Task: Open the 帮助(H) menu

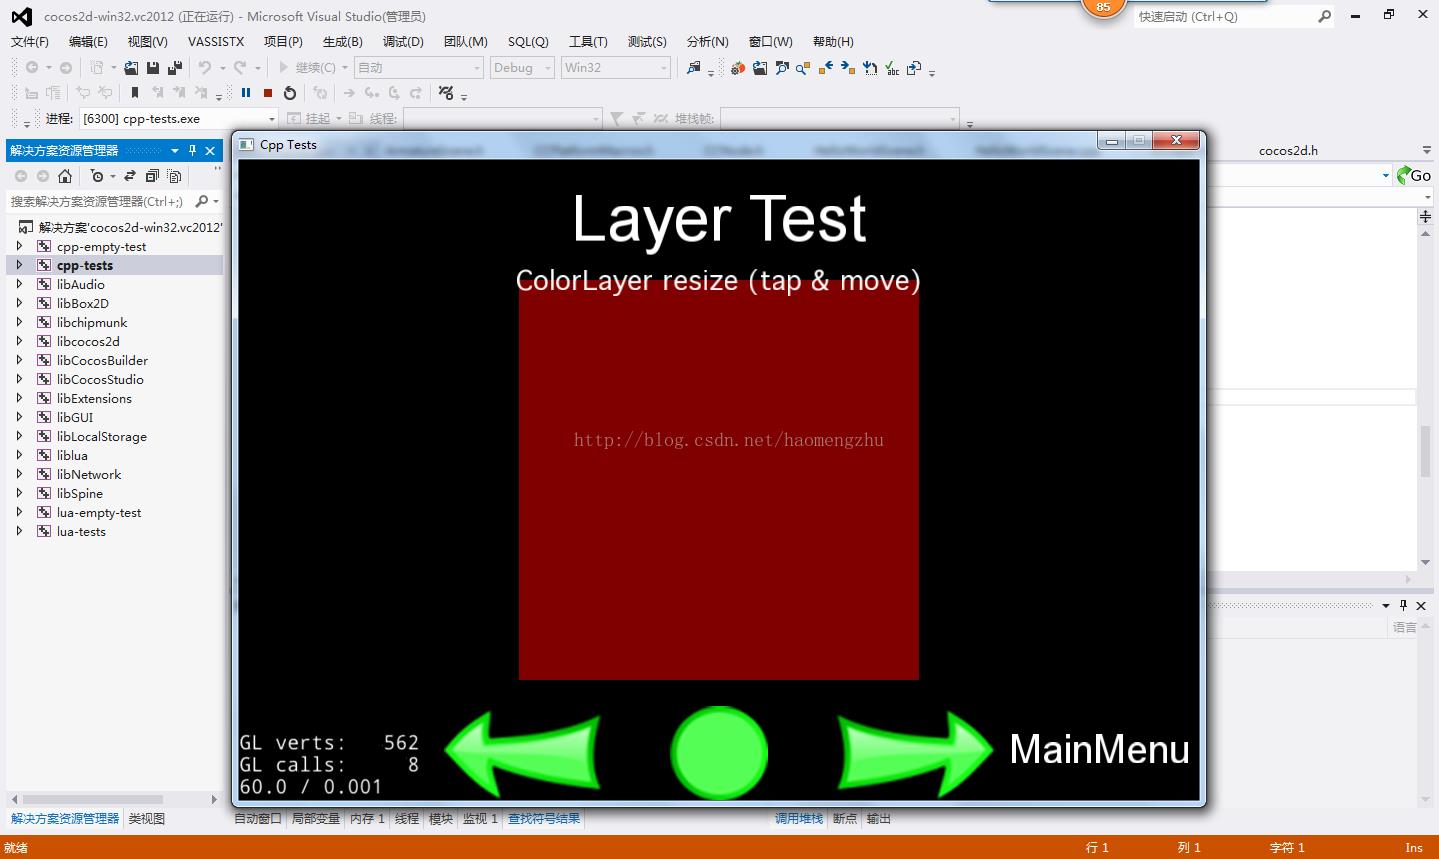Action: pyautogui.click(x=833, y=41)
